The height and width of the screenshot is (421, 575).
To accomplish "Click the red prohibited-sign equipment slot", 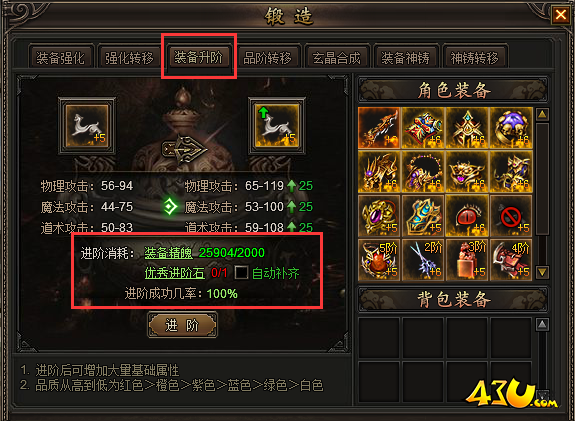I will (511, 215).
